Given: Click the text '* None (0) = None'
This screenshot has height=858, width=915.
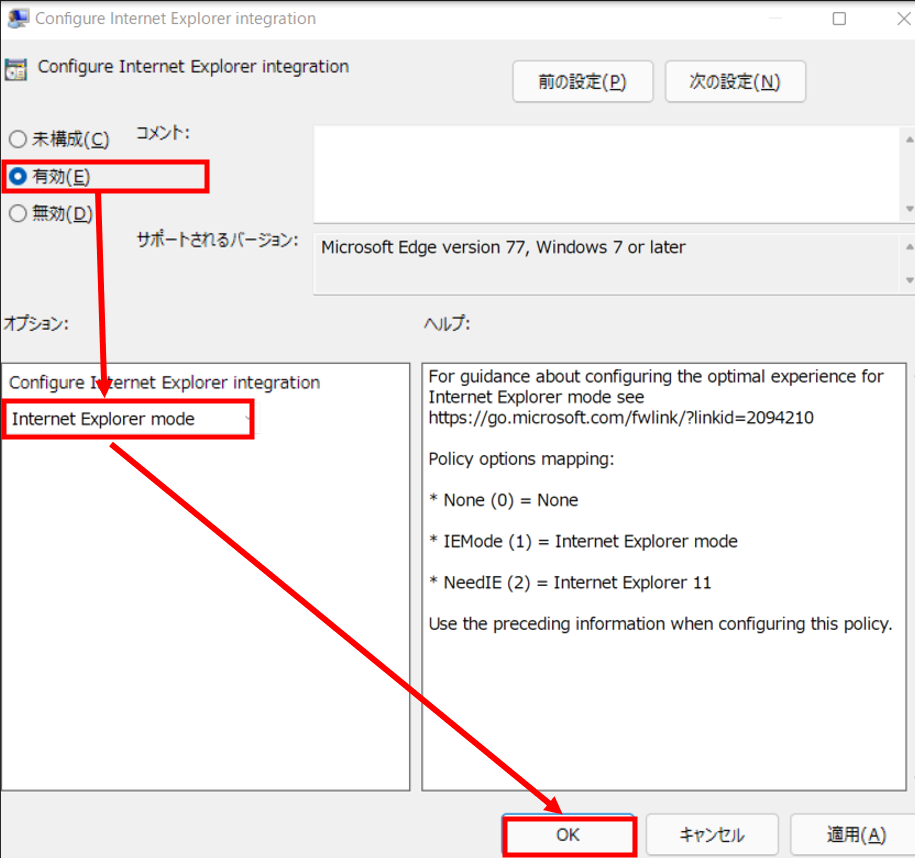Looking at the screenshot, I should tap(504, 500).
